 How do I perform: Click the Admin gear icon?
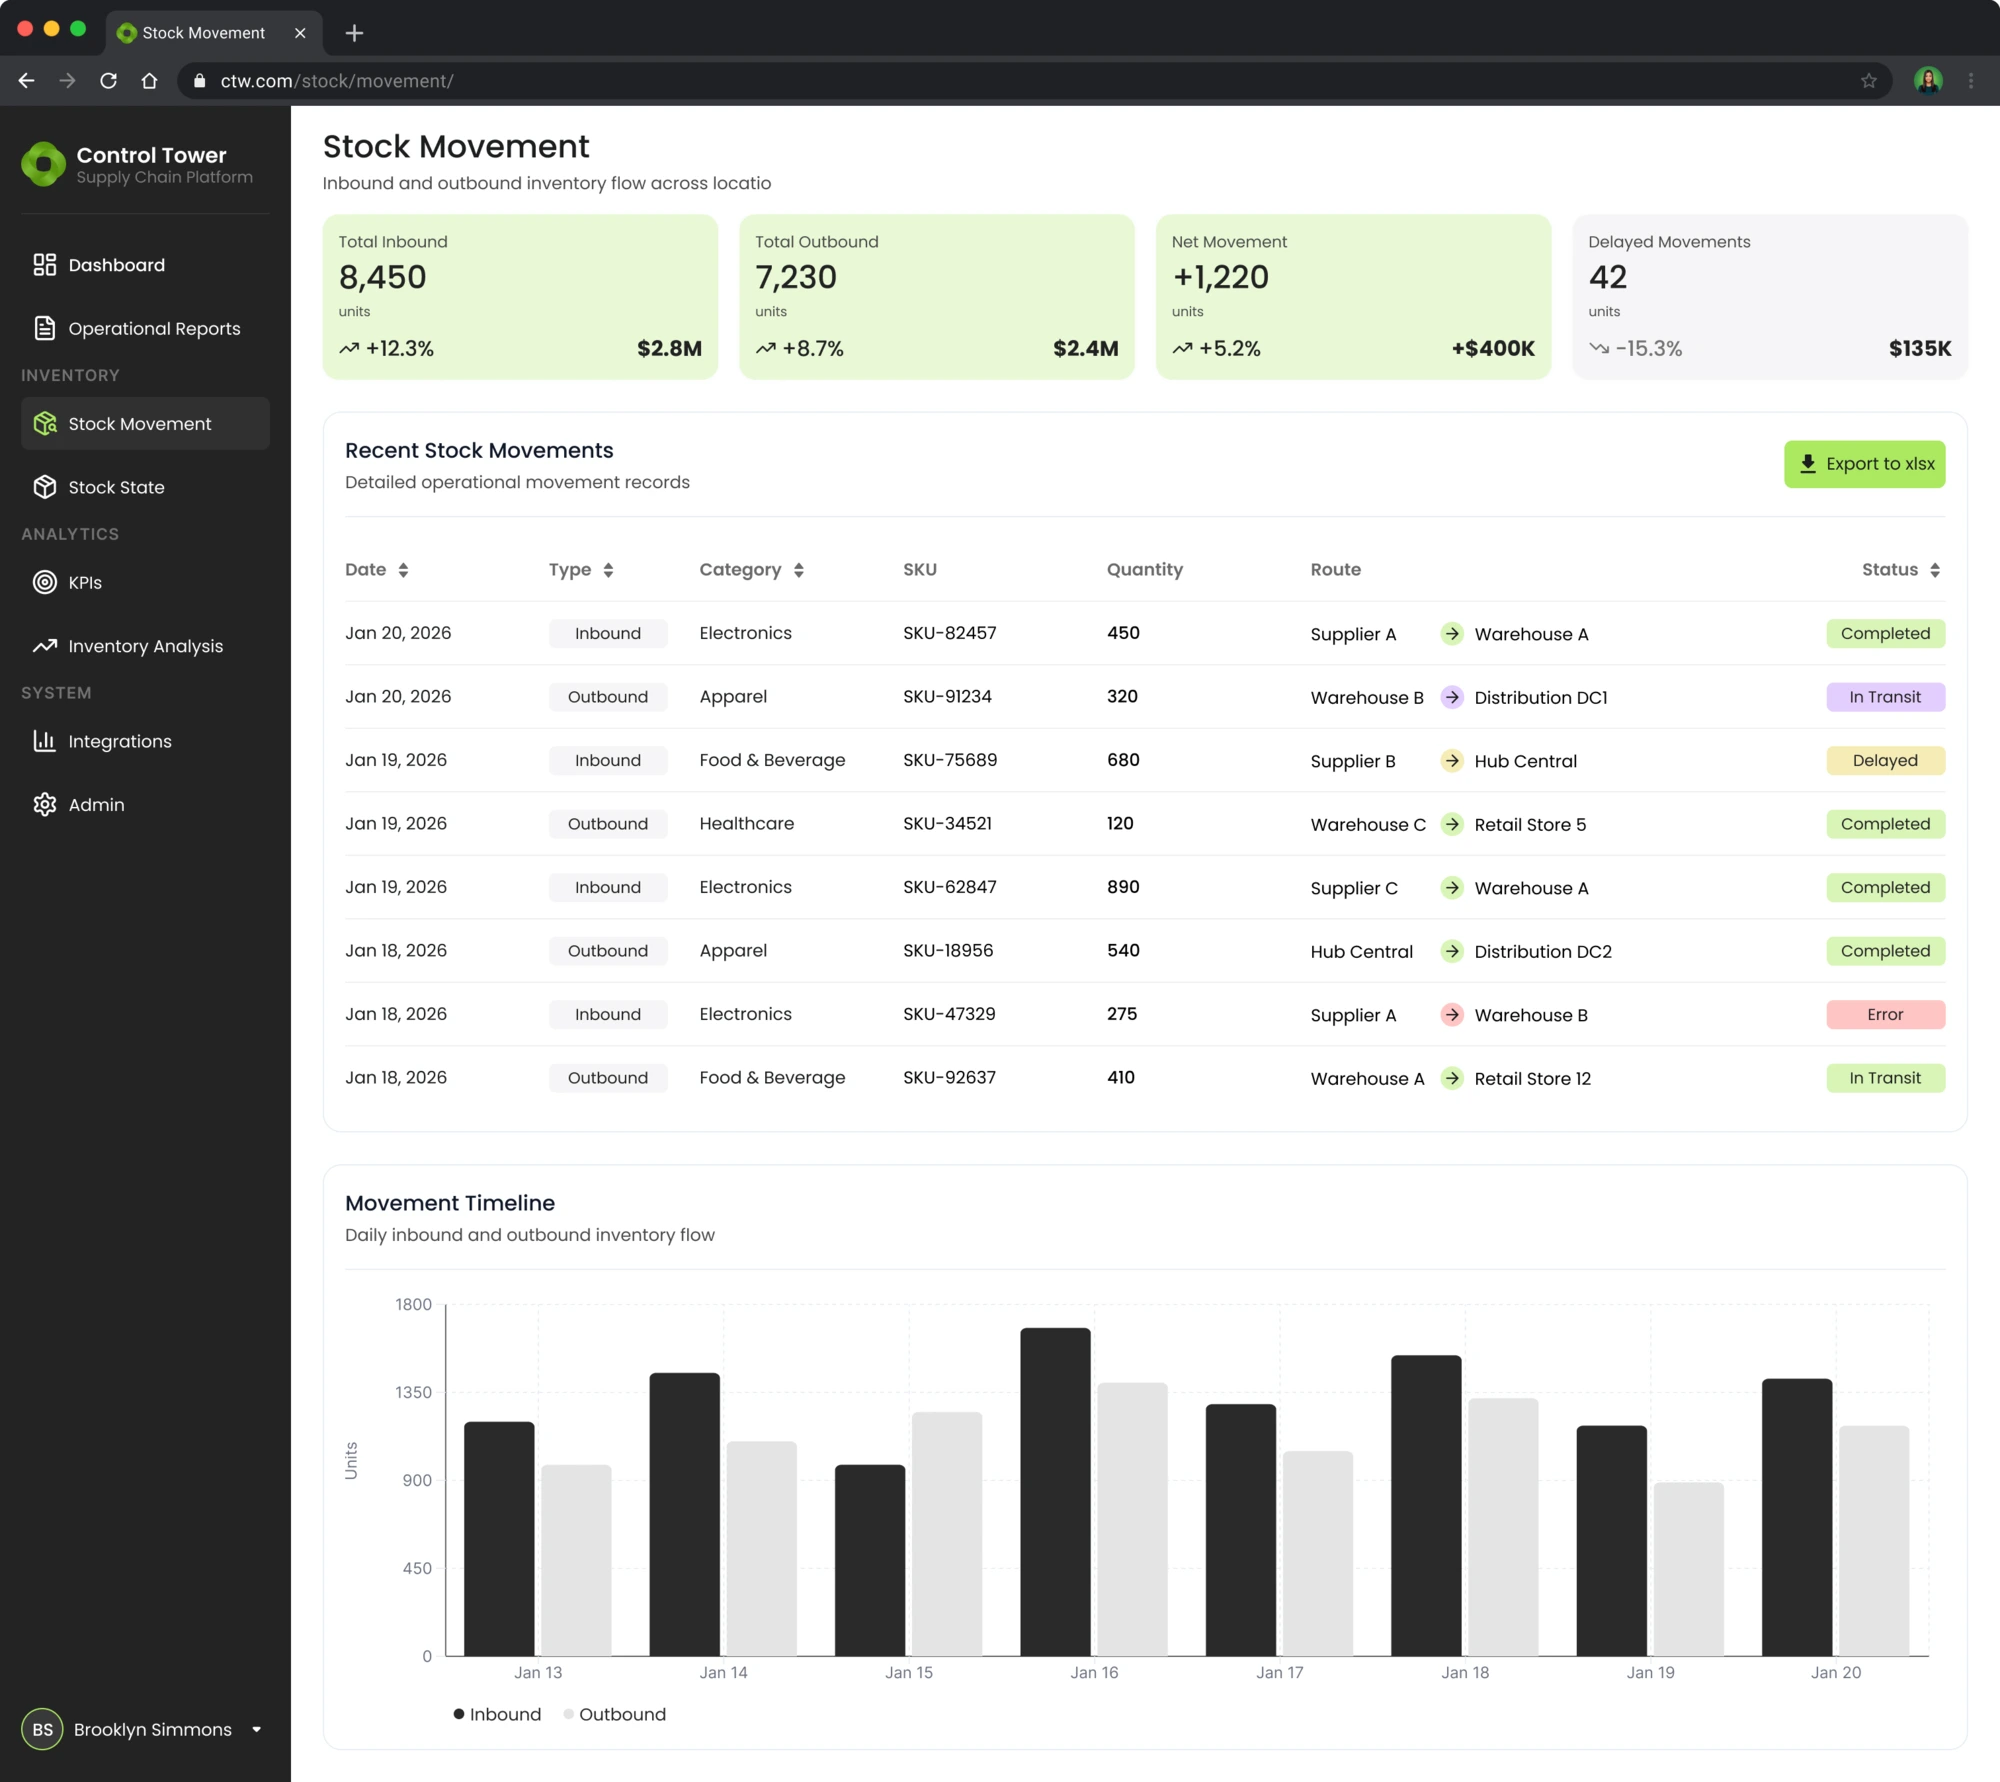pyautogui.click(x=44, y=804)
